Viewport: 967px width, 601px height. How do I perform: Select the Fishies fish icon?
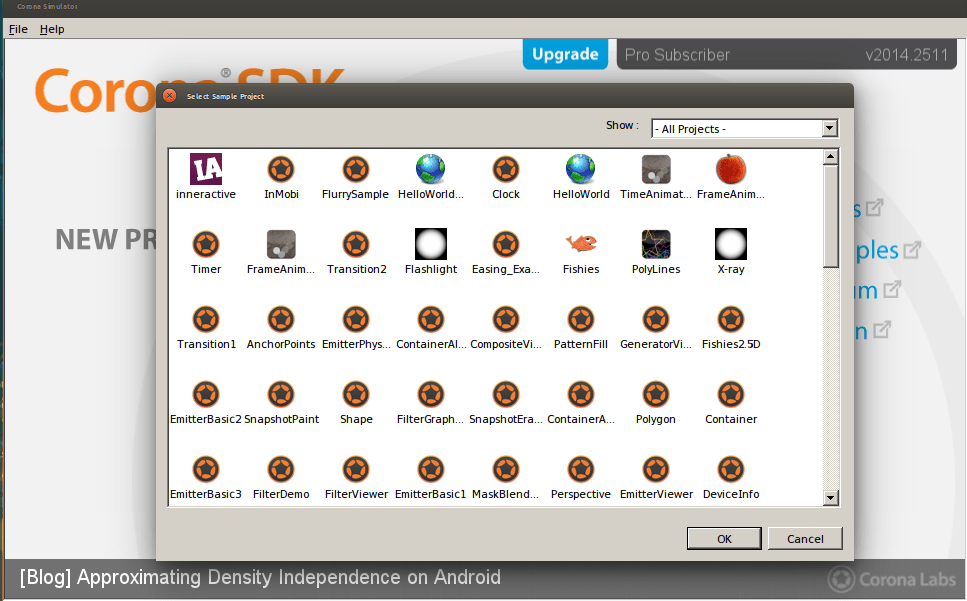[x=581, y=243]
